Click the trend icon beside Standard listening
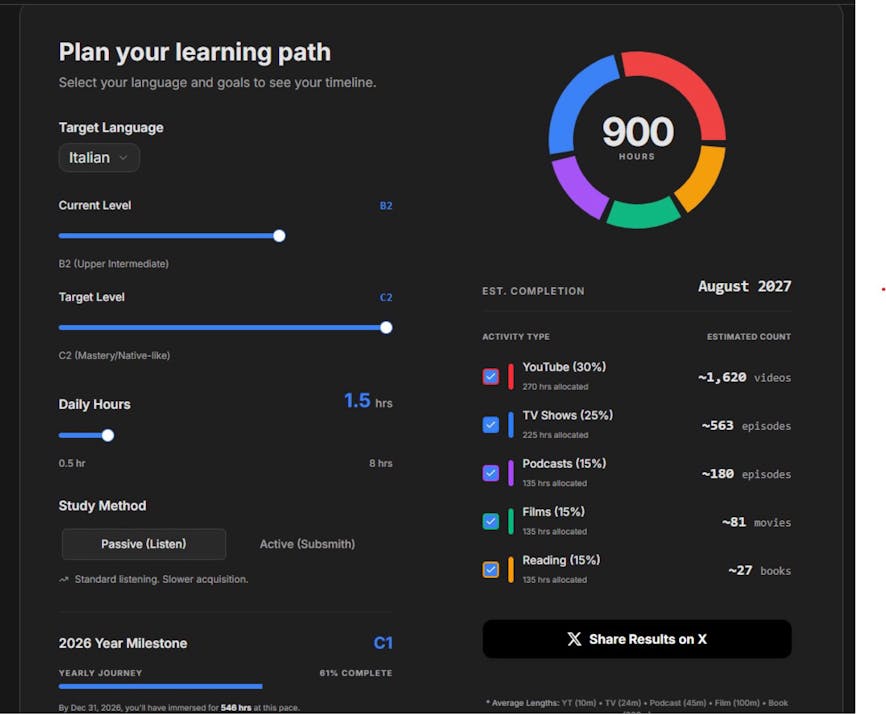The image size is (886, 714). (x=64, y=579)
